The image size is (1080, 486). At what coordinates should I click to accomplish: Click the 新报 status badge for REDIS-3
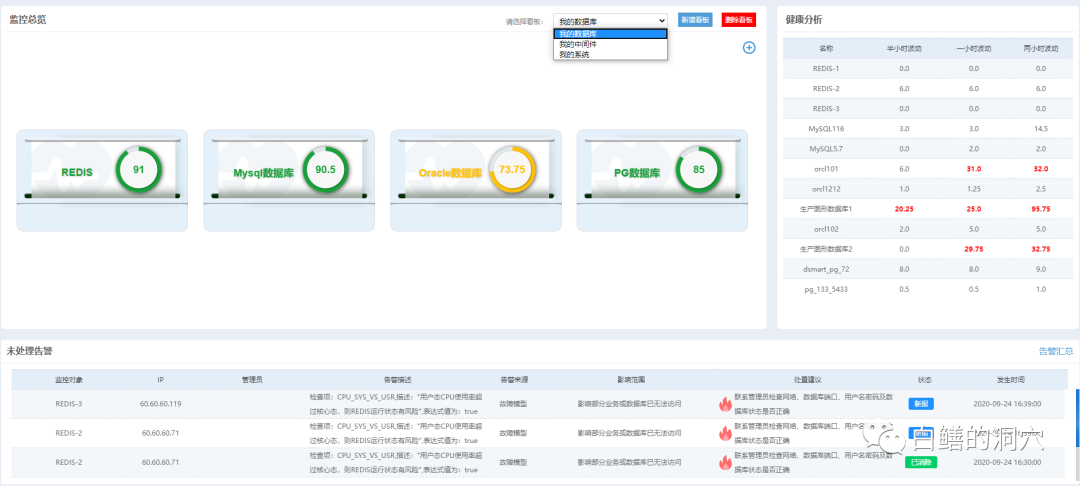point(920,404)
